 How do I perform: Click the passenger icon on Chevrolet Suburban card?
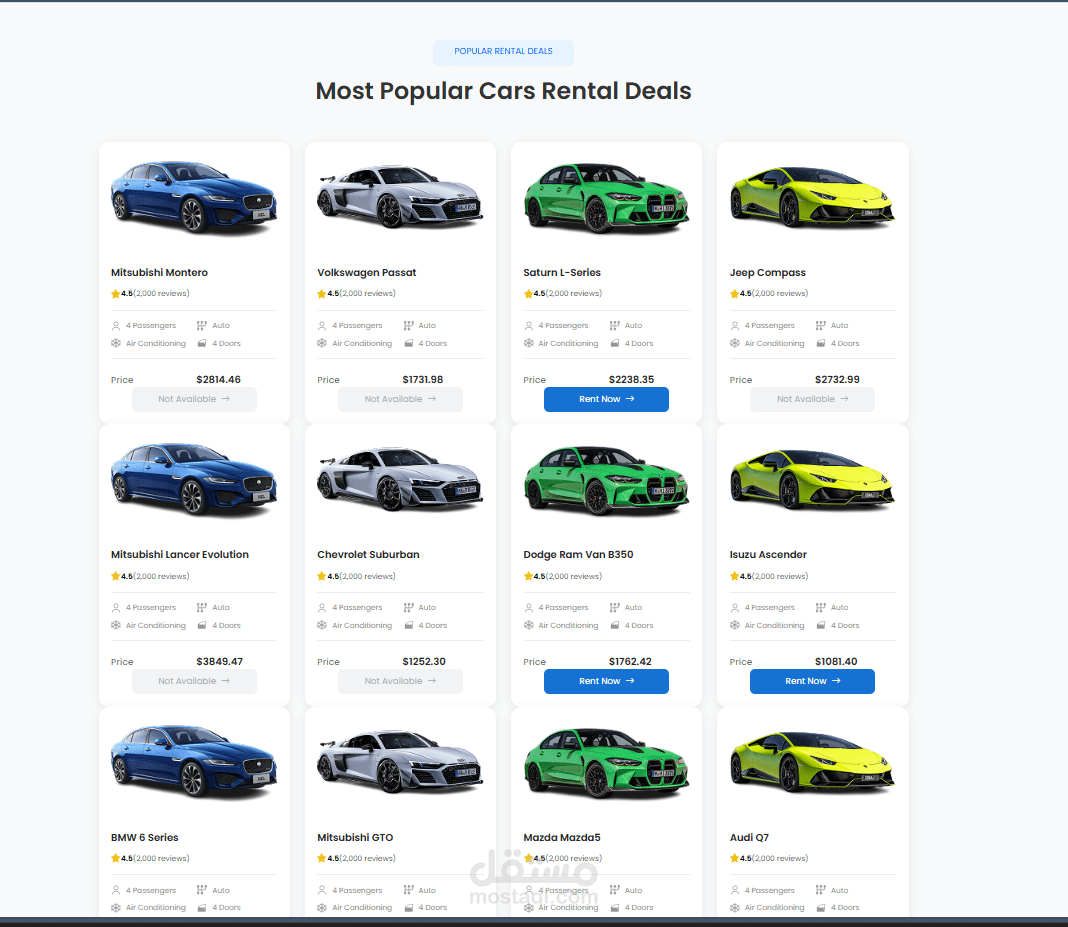click(x=321, y=608)
